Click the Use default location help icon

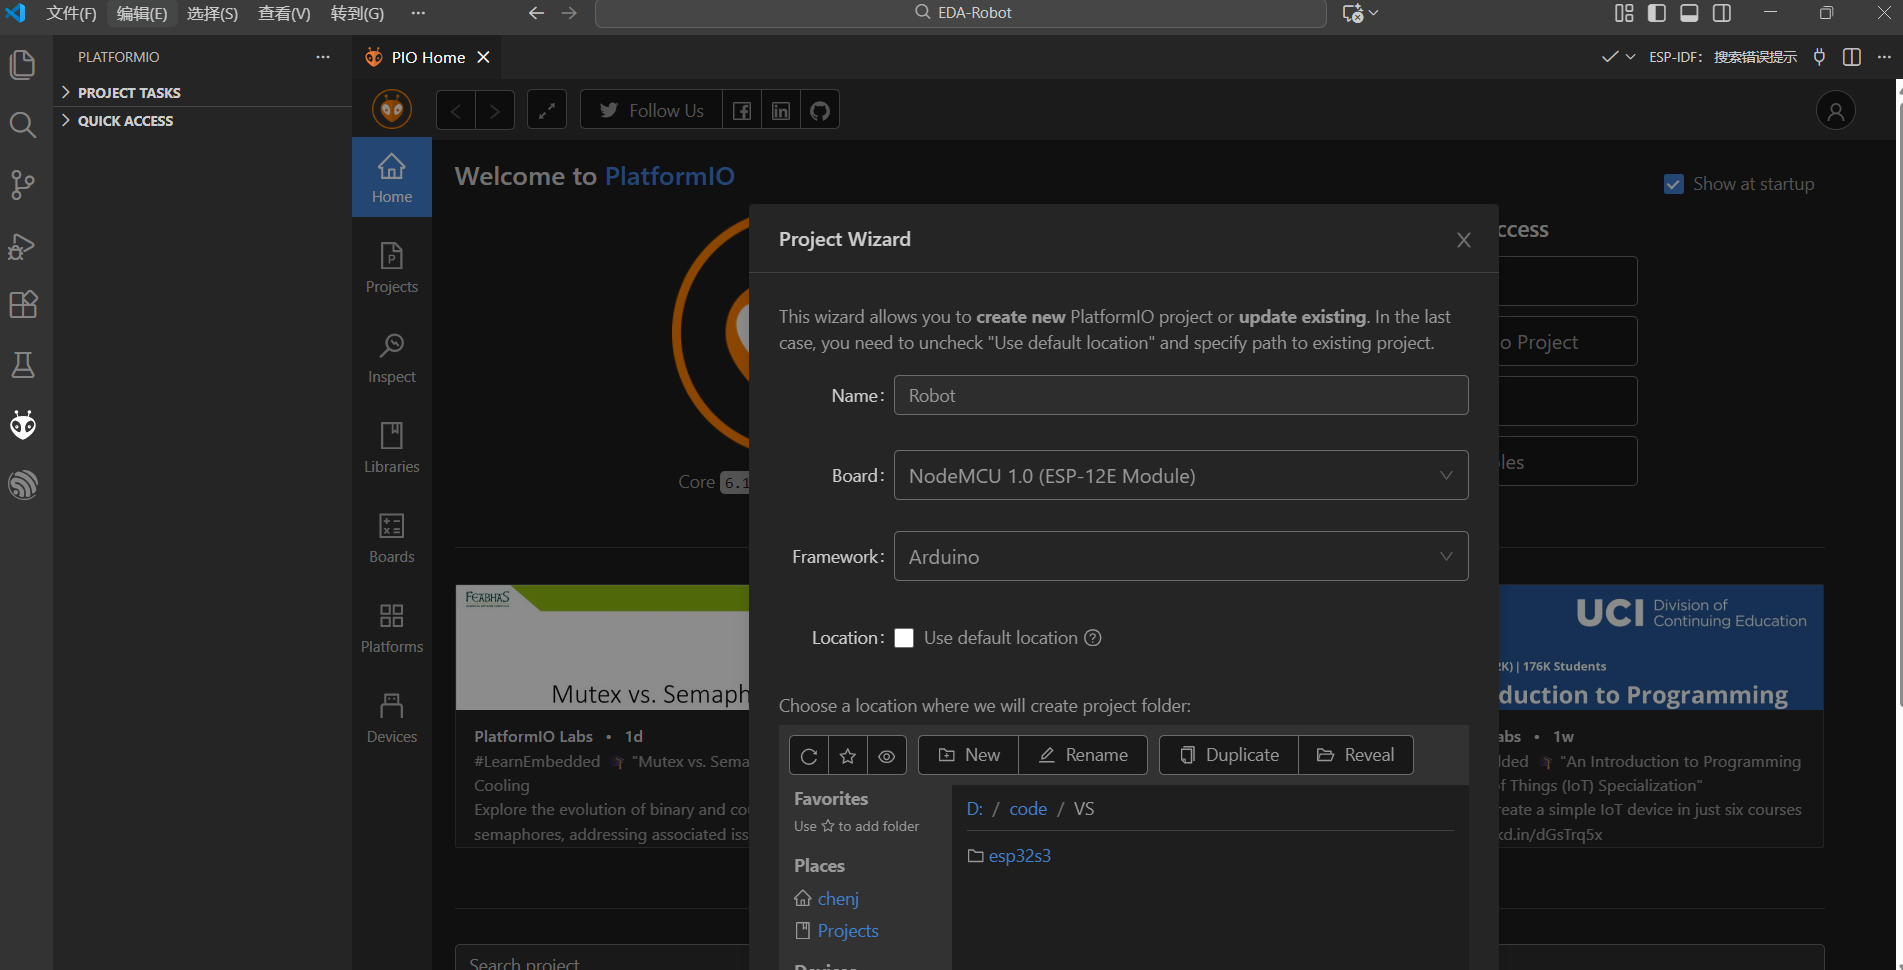pyautogui.click(x=1093, y=638)
